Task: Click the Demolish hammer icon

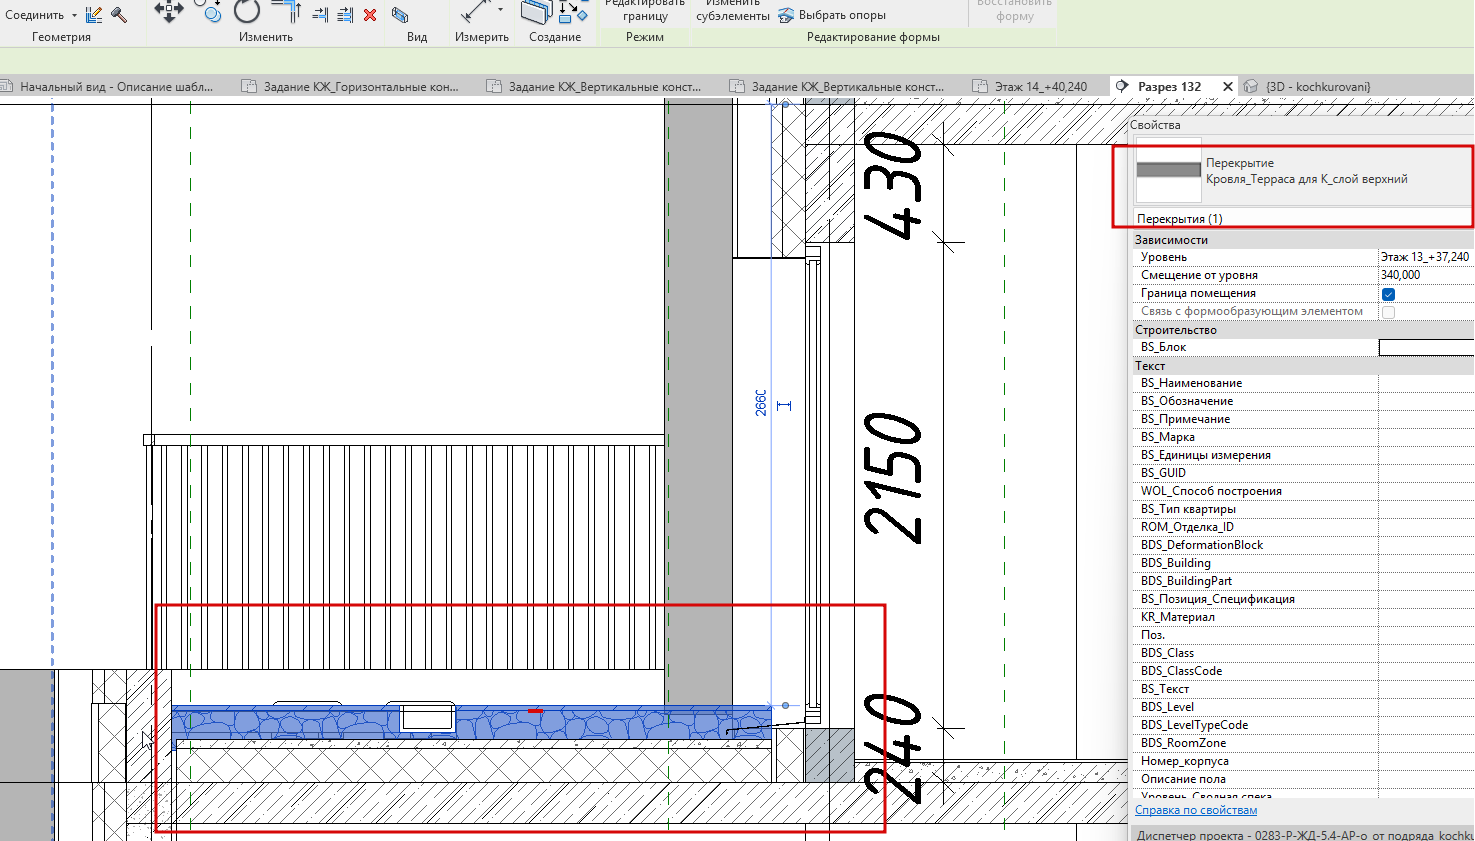Action: [x=119, y=15]
